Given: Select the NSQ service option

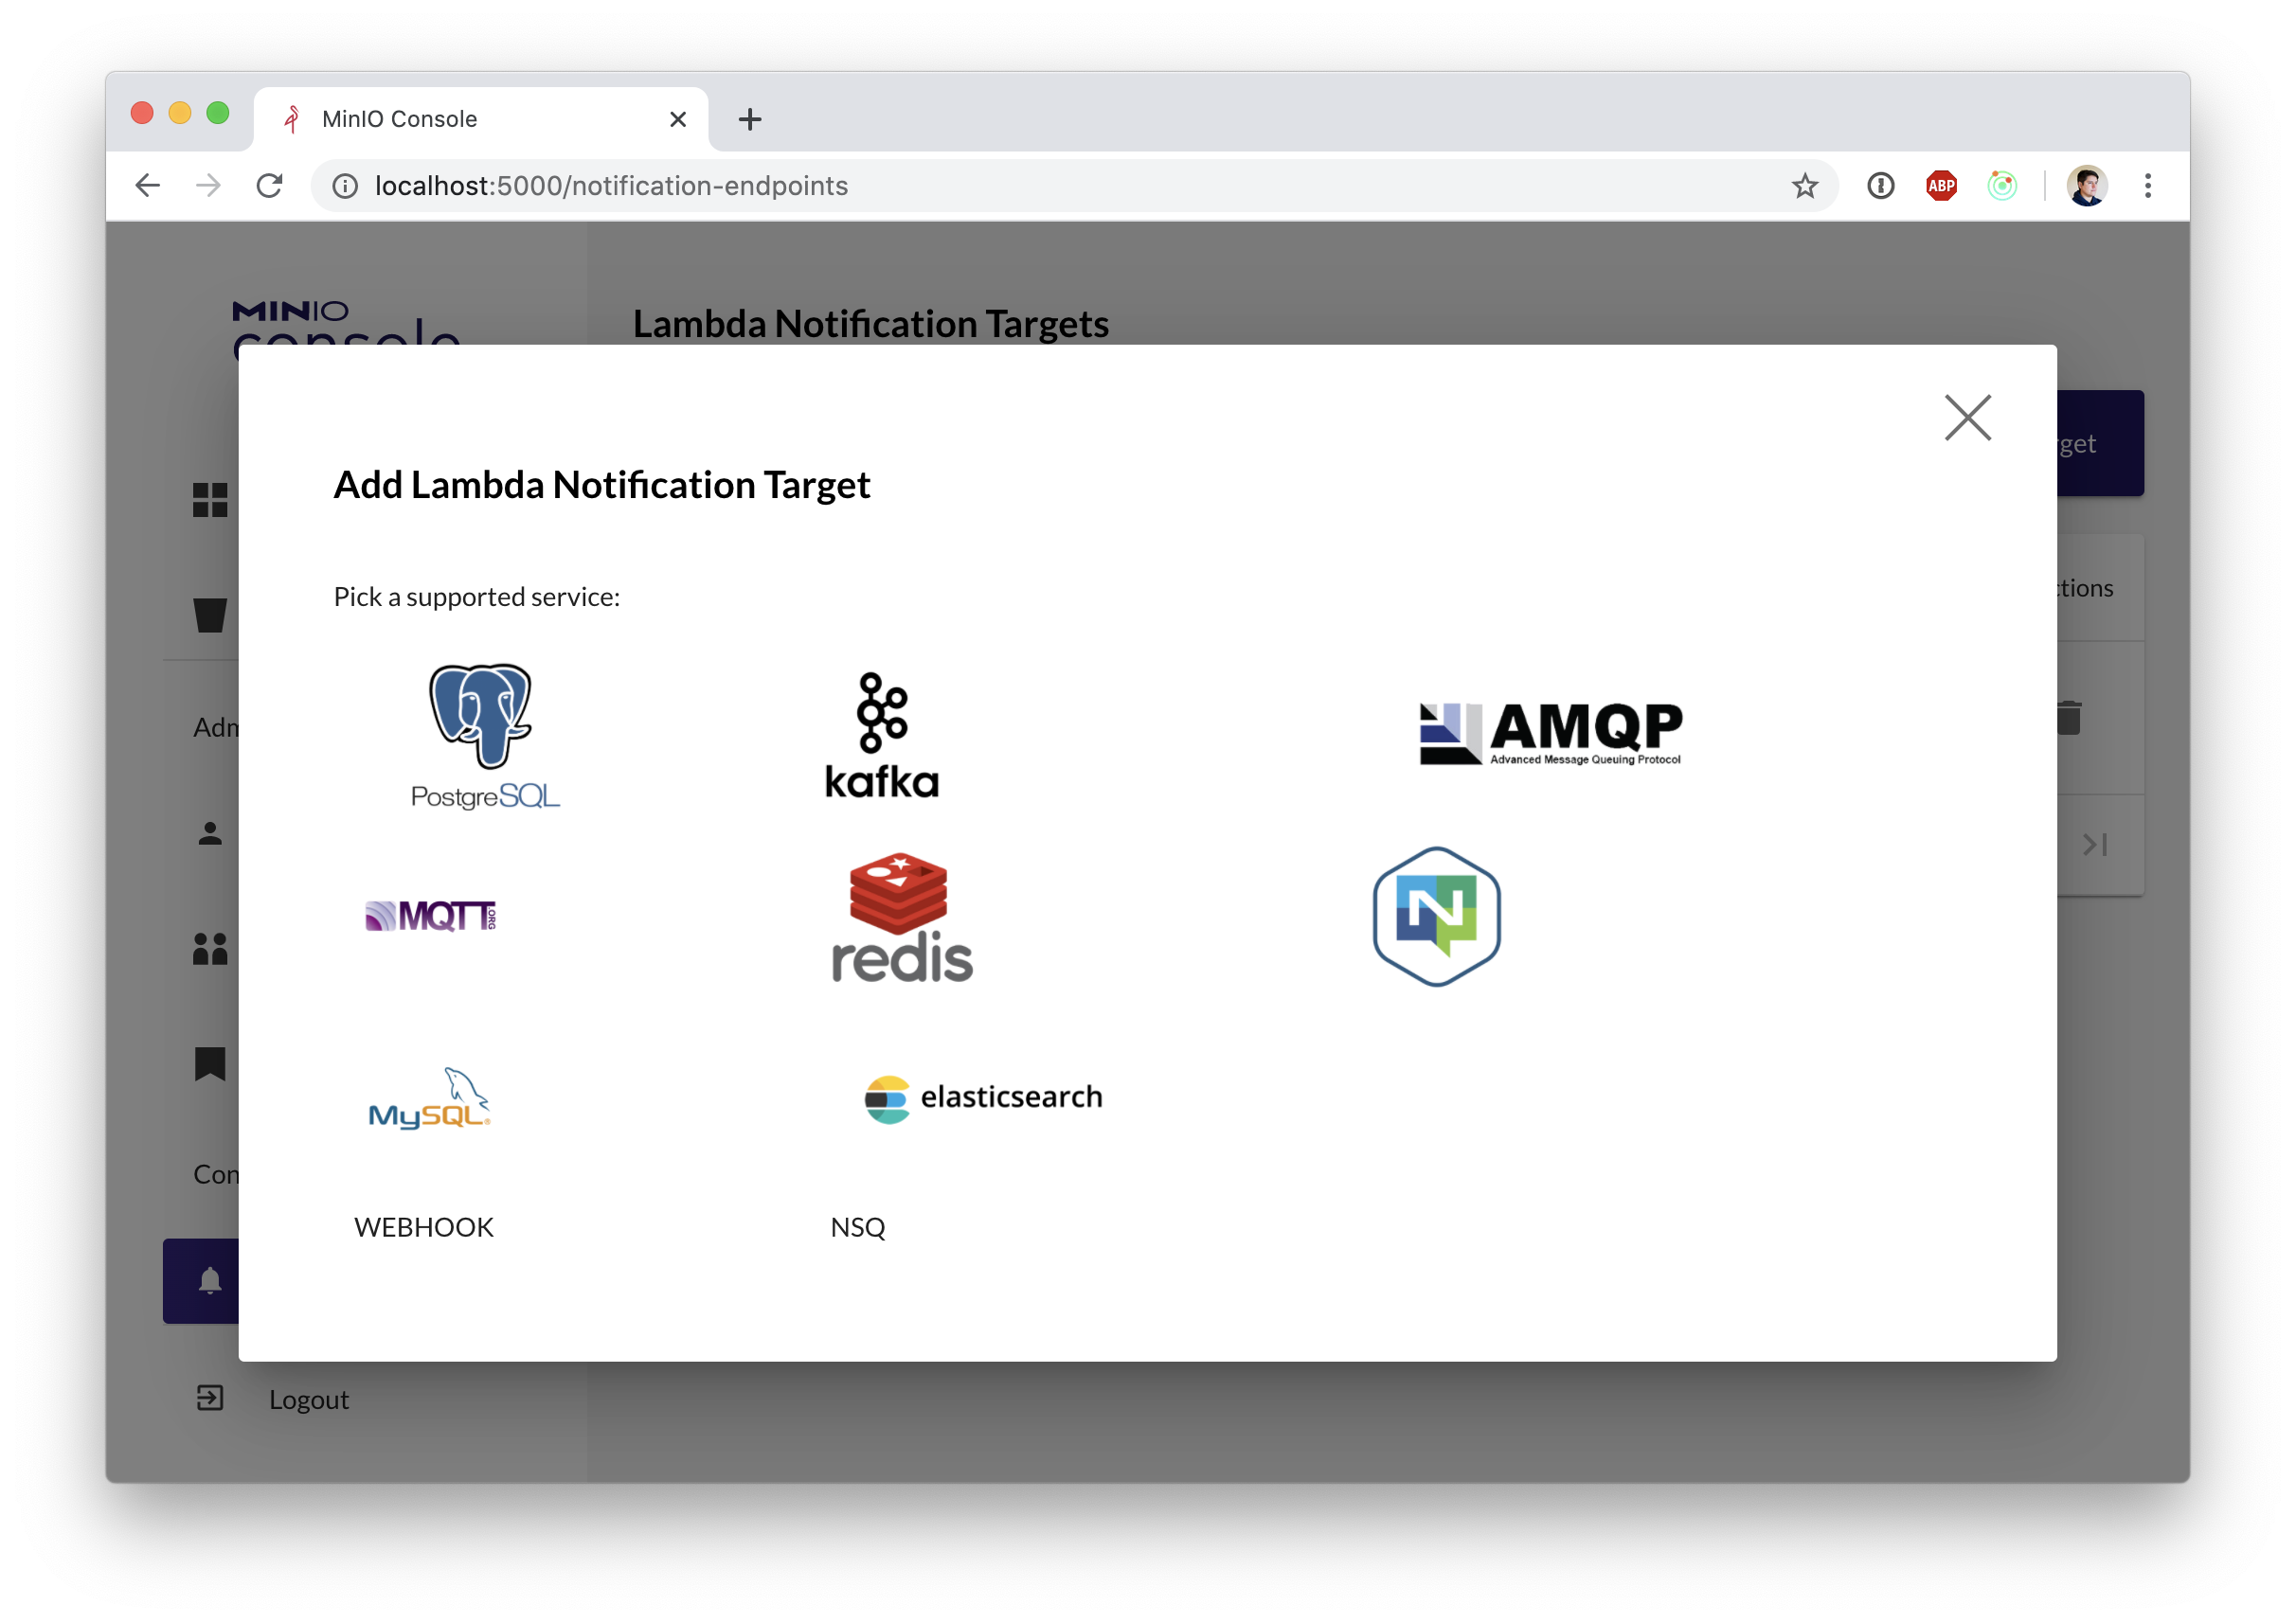Looking at the screenshot, I should tap(858, 1227).
